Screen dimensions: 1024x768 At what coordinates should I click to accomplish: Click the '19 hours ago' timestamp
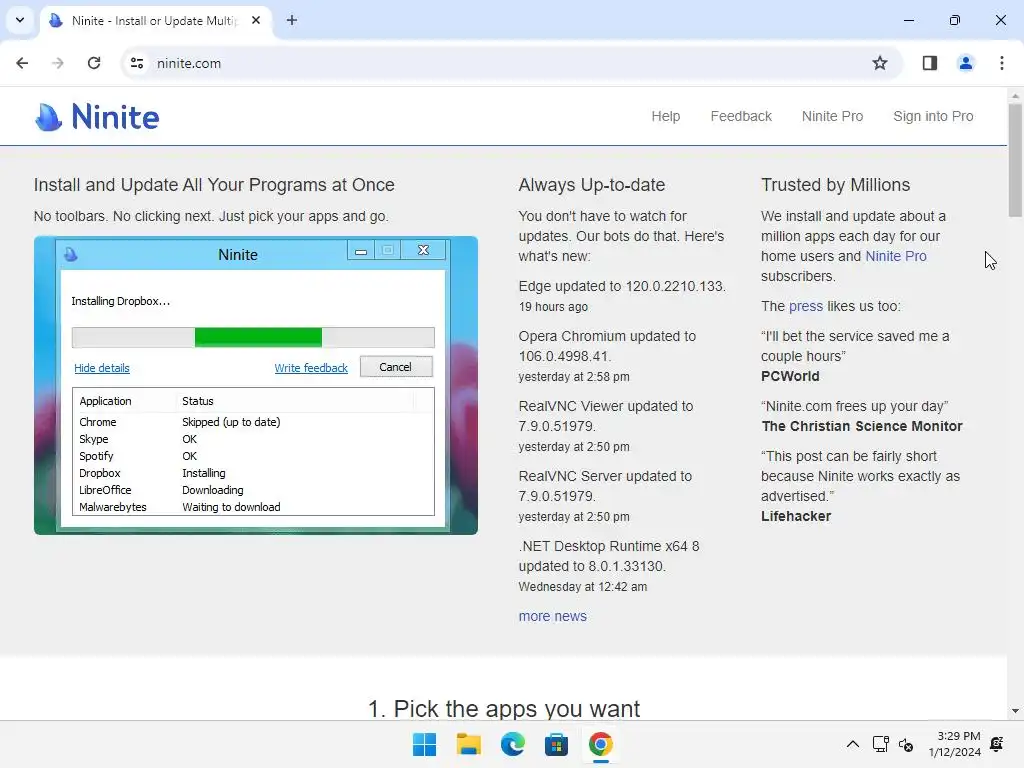pos(553,307)
